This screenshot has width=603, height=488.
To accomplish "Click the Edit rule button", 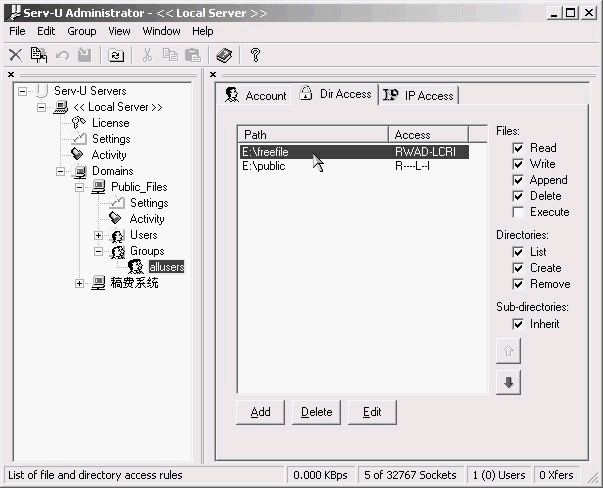I will click(372, 412).
